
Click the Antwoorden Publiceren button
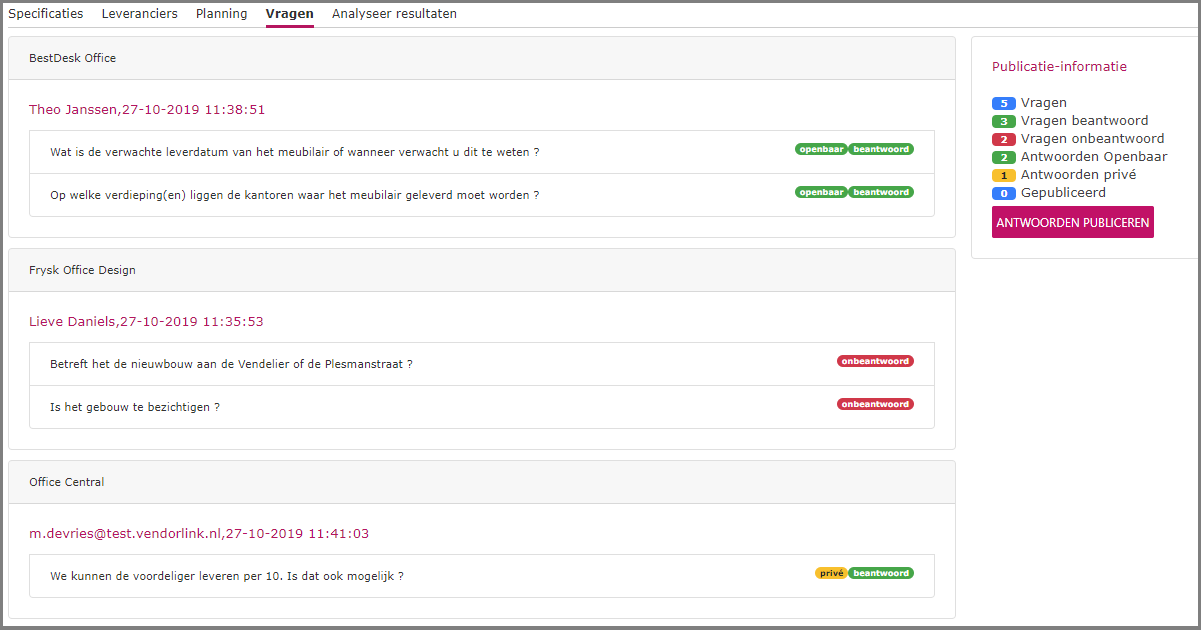click(x=1073, y=223)
